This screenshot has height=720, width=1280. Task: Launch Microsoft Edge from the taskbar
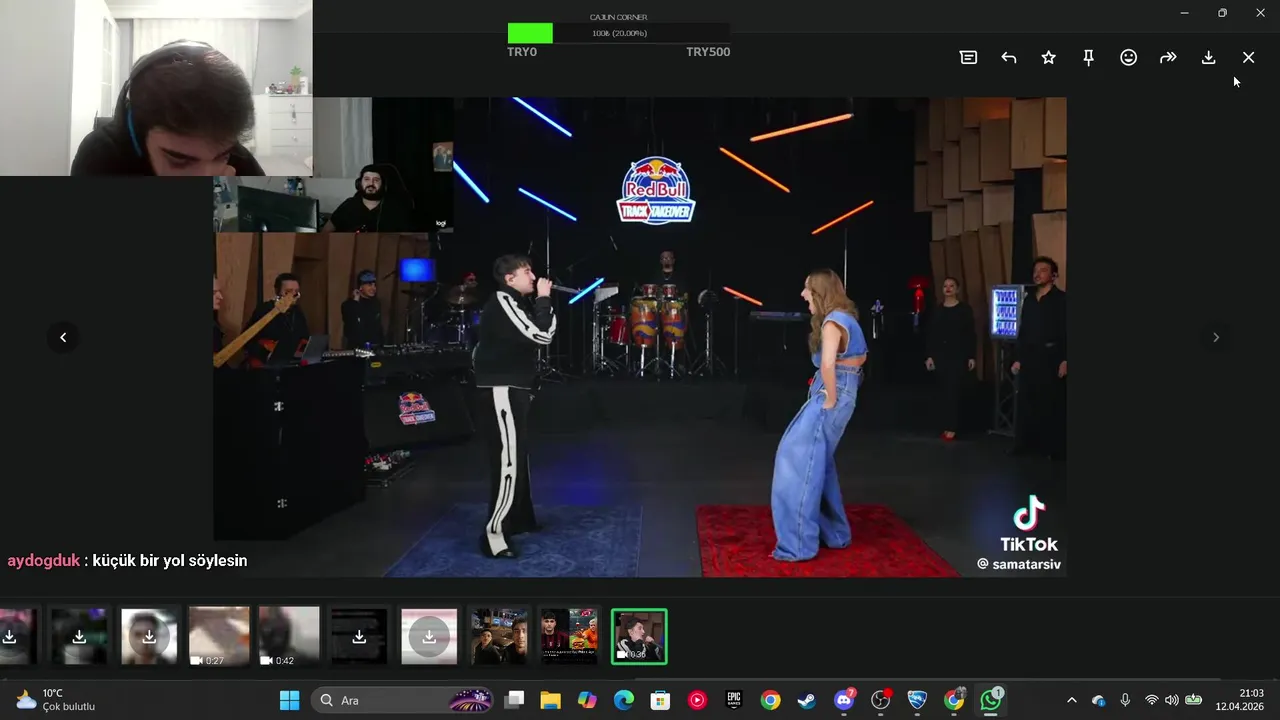624,700
